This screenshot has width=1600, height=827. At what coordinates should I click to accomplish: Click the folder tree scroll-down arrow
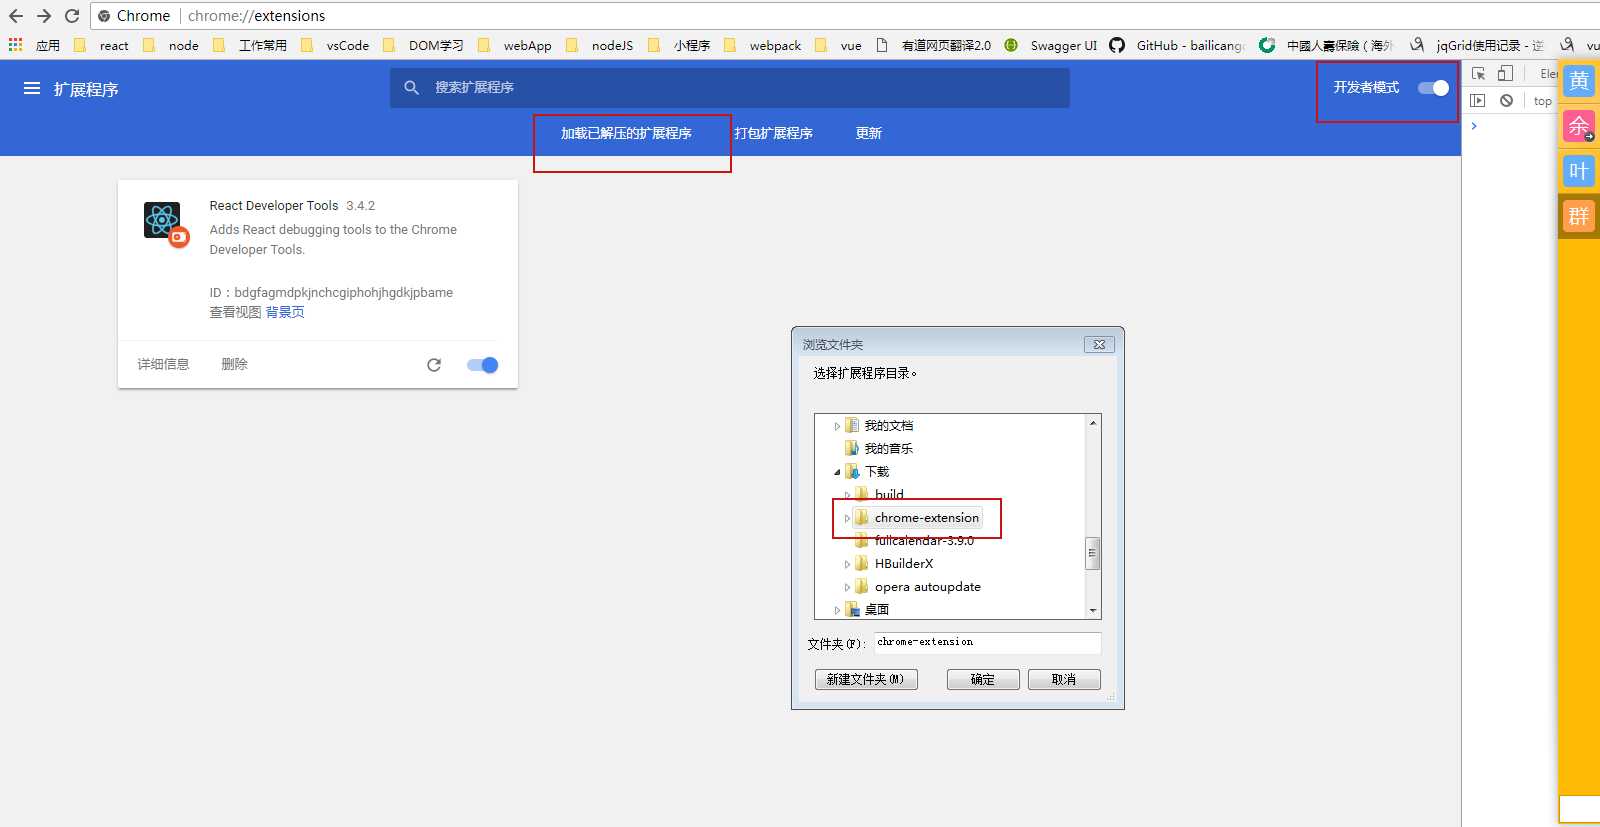[x=1093, y=610]
